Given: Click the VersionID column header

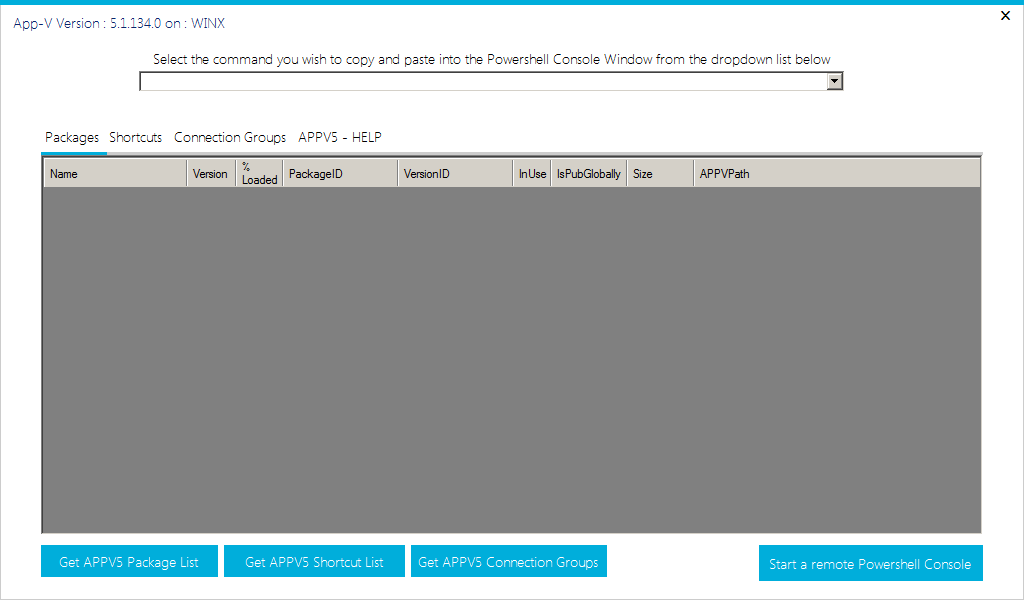Looking at the screenshot, I should click(455, 174).
